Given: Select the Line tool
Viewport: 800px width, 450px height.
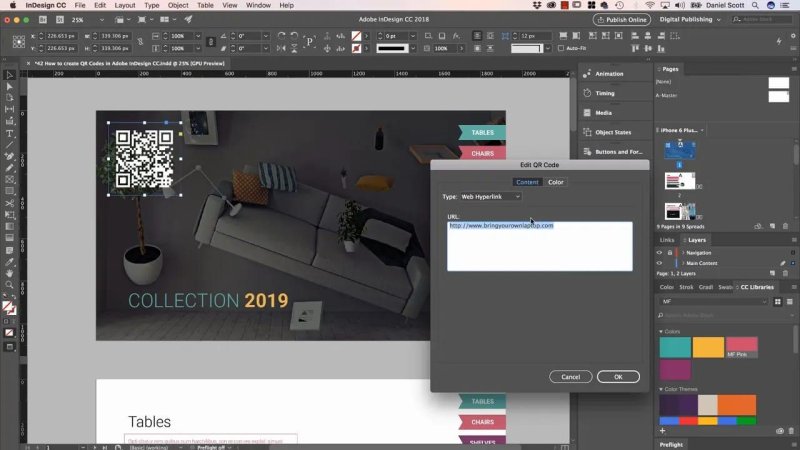Looking at the screenshot, I should click(9, 145).
